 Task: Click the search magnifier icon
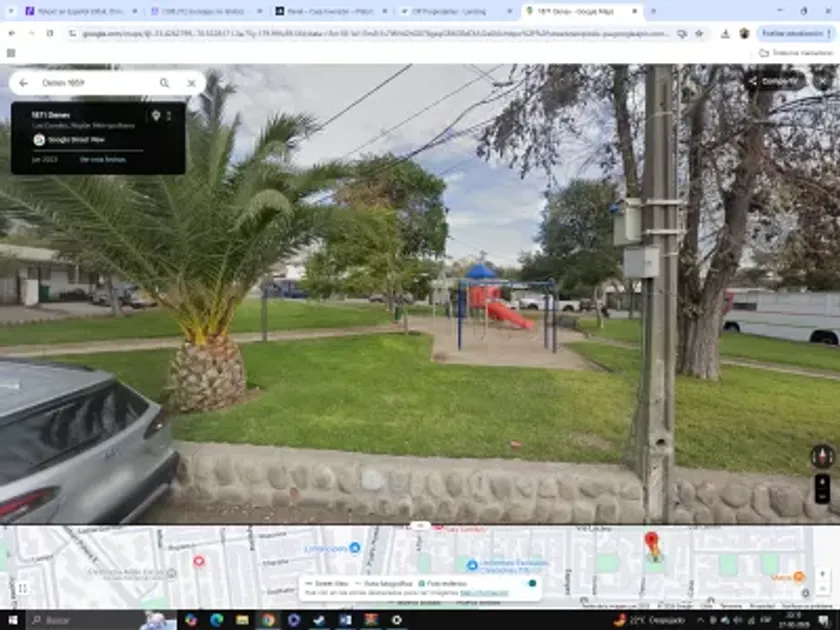(164, 83)
